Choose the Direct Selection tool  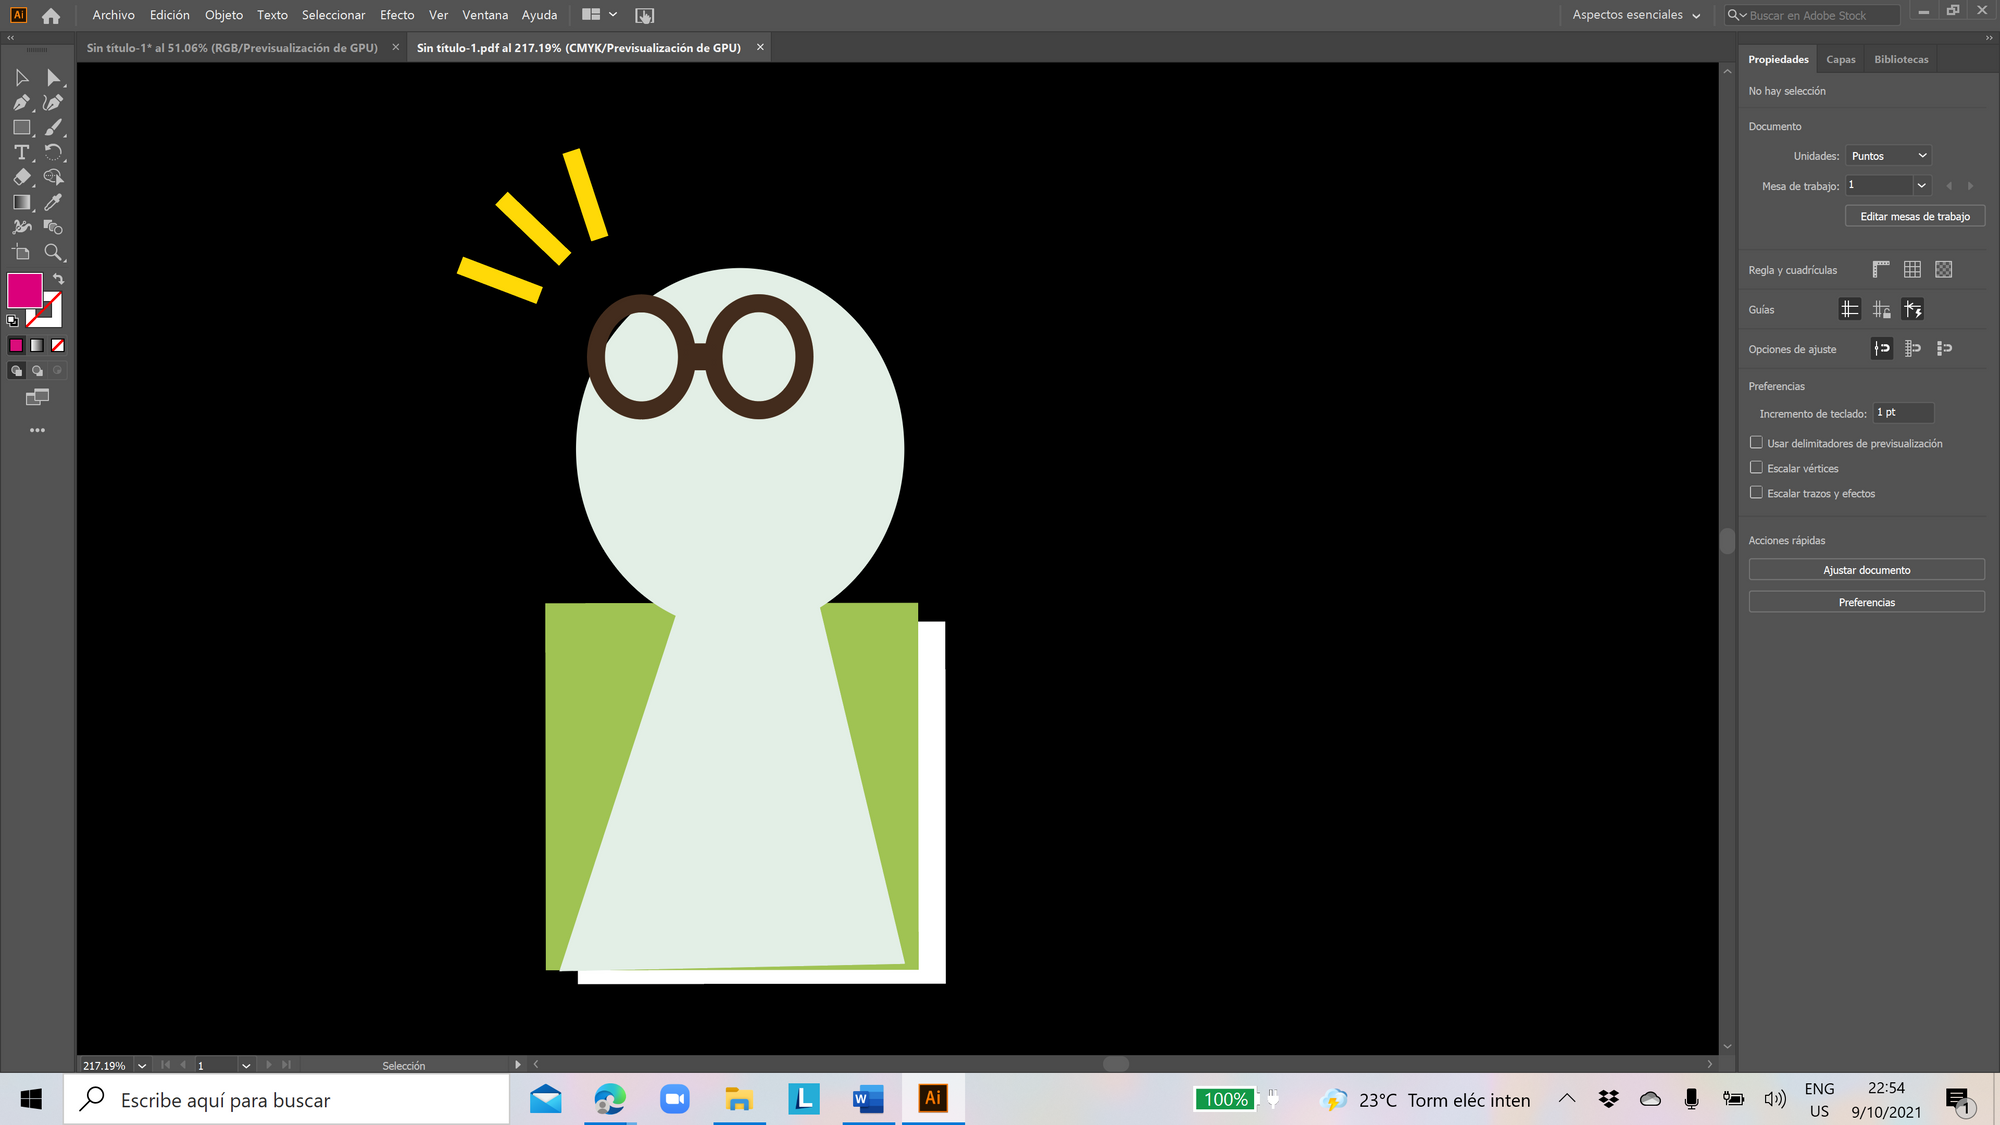tap(53, 77)
